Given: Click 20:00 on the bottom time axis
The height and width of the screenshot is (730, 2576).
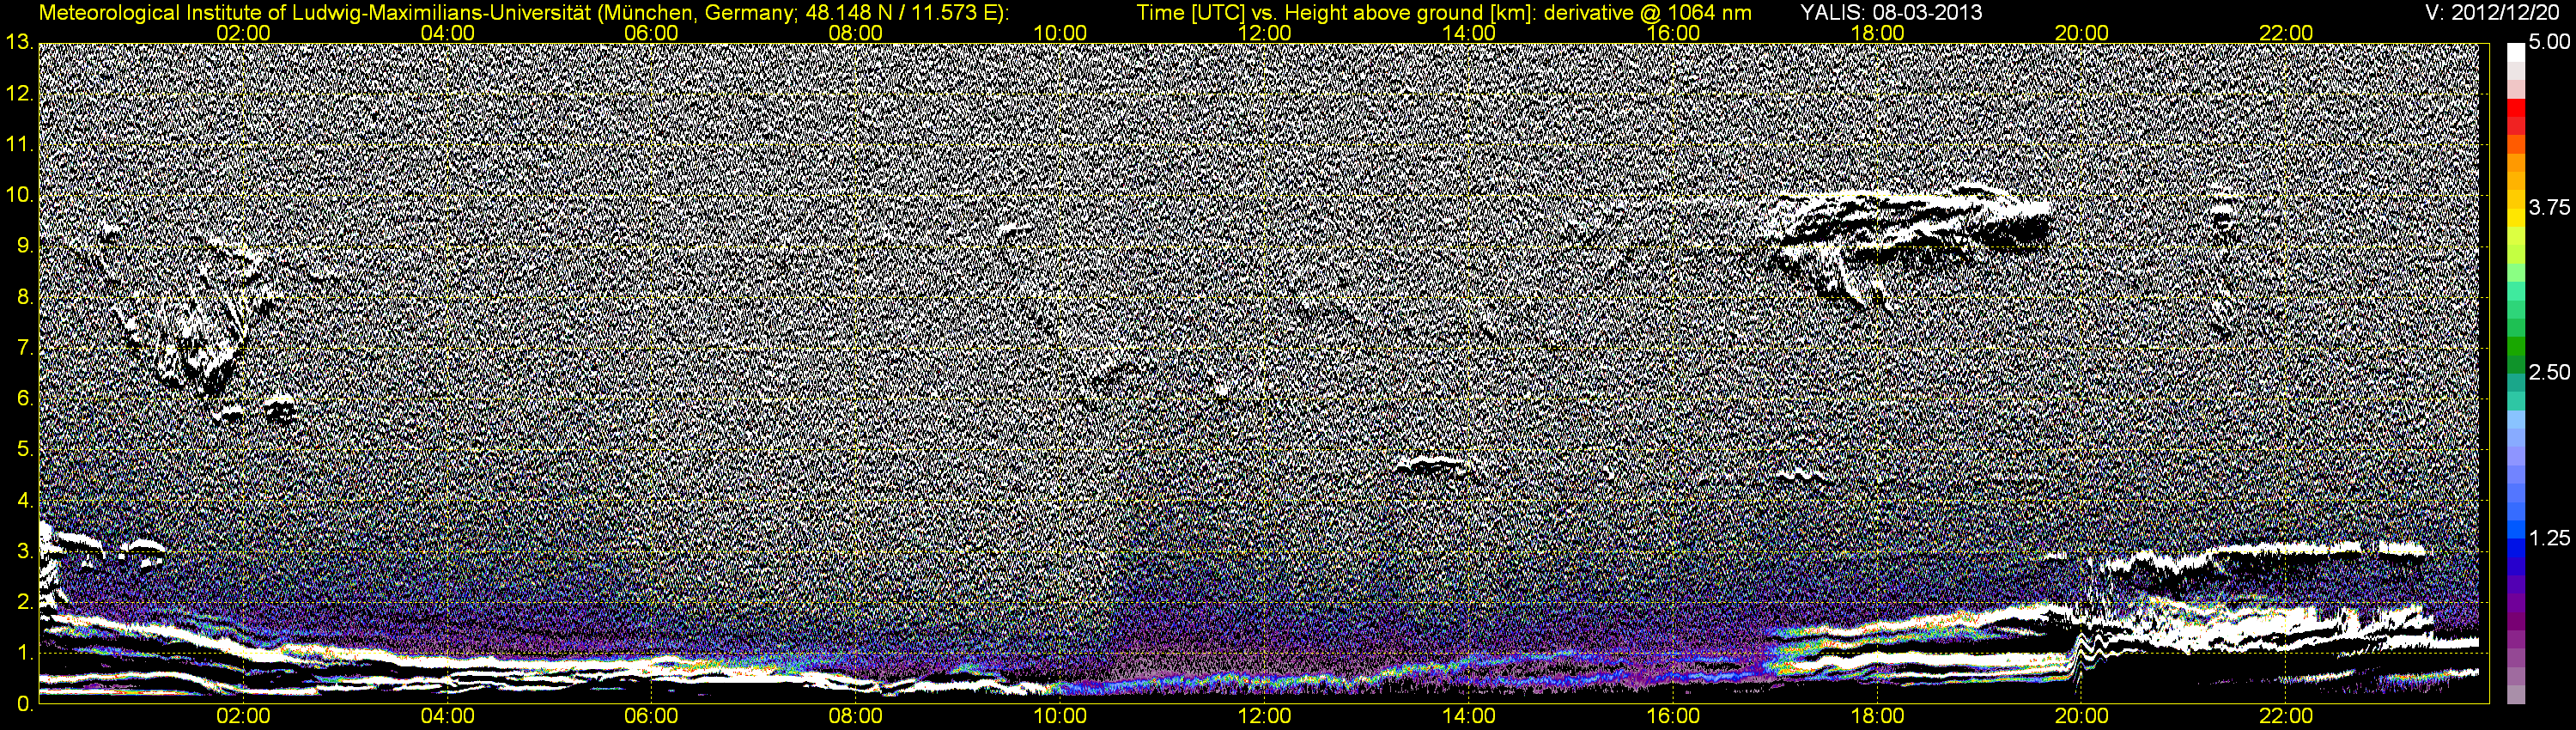Looking at the screenshot, I should click(2082, 717).
